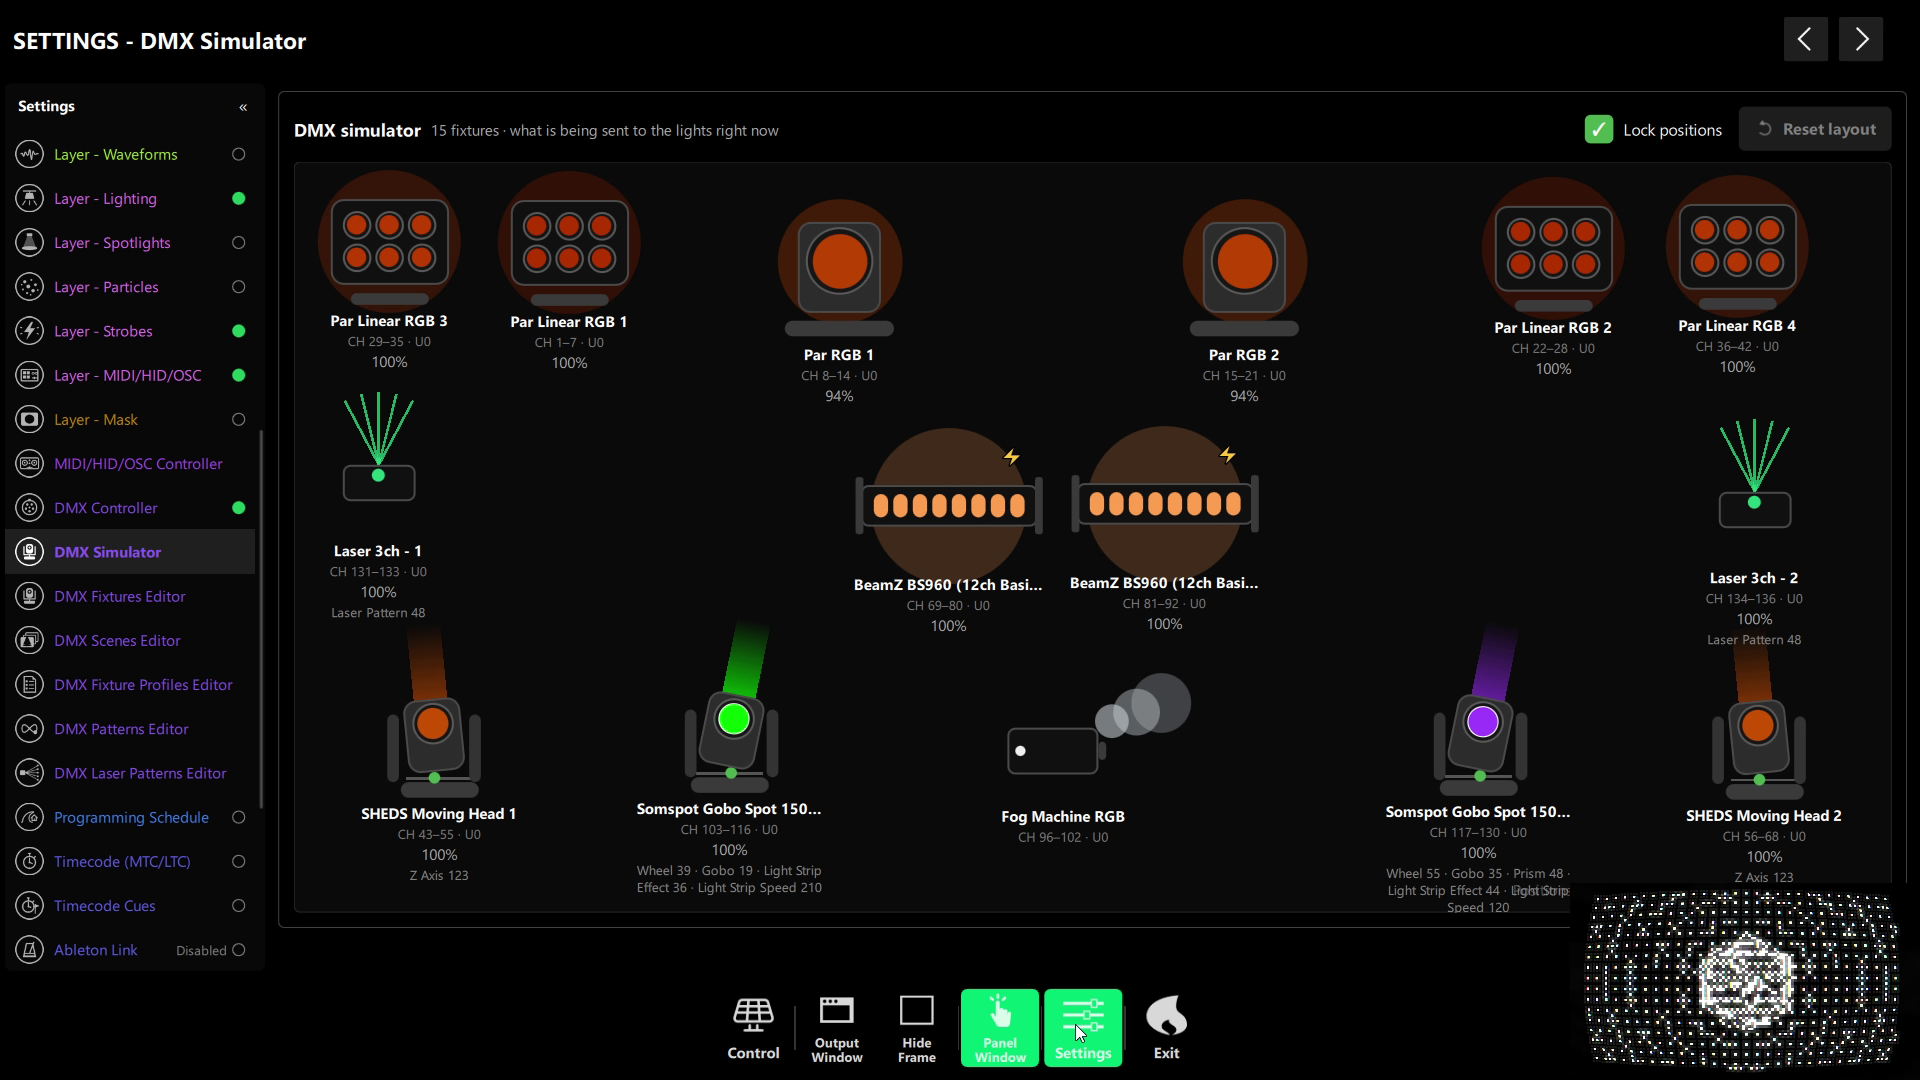Viewport: 1920px width, 1080px height.
Task: Click the Settings button in bottom toolbar
Action: [1083, 1028]
